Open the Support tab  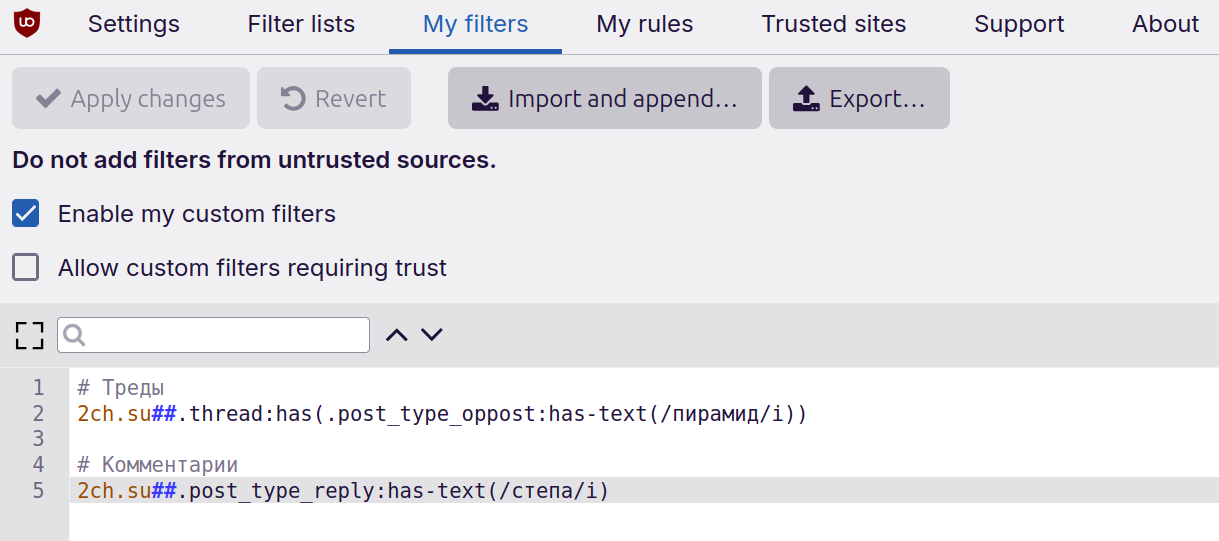pos(1019,25)
